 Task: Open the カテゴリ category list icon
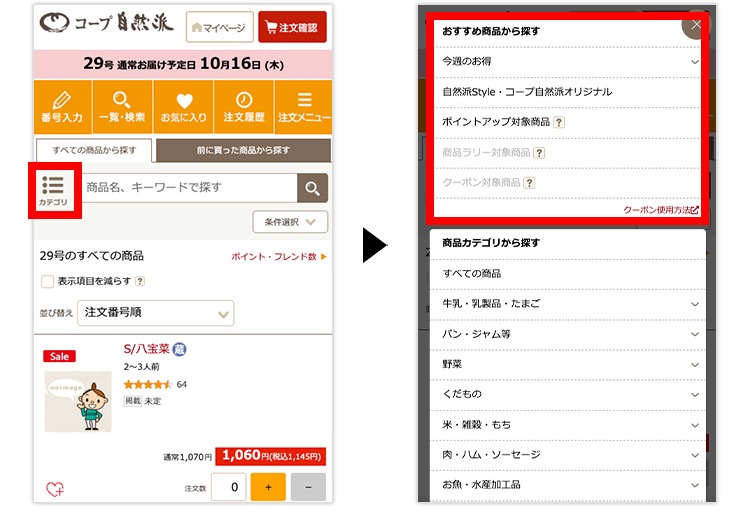pos(54,189)
